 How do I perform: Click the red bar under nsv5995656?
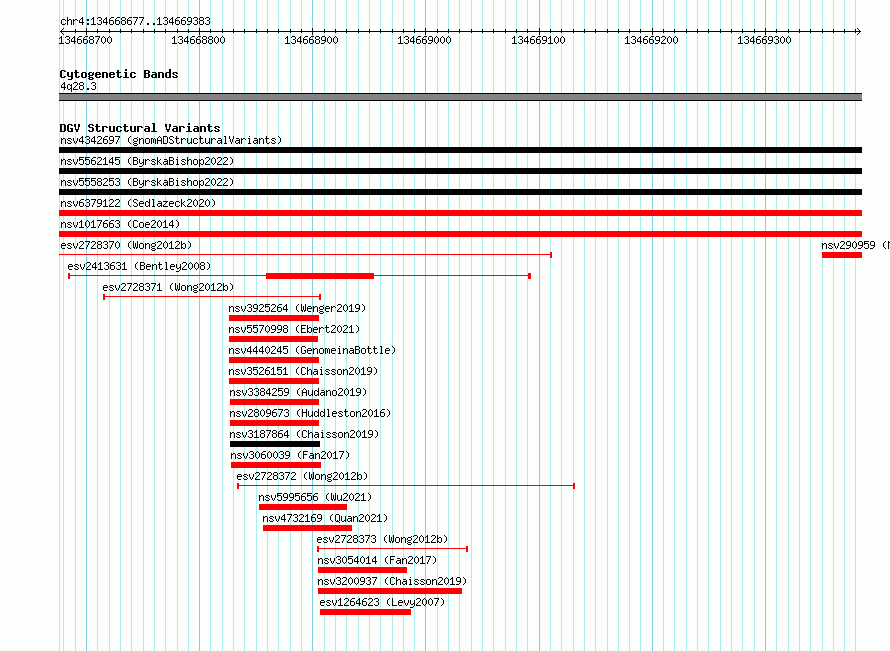pyautogui.click(x=303, y=507)
